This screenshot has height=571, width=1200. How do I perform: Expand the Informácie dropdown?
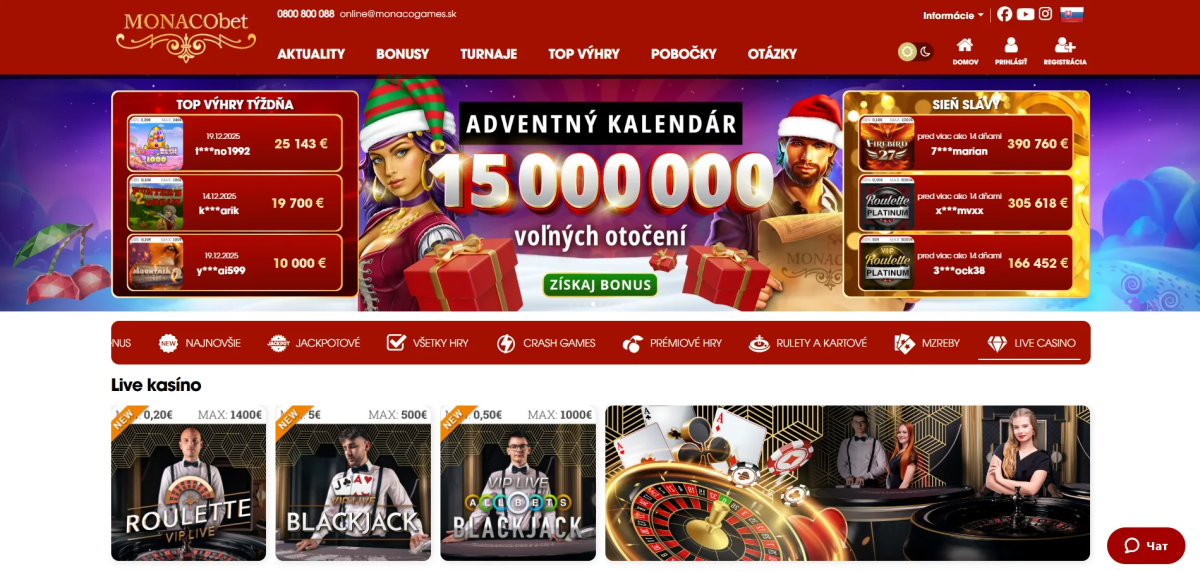pos(953,15)
